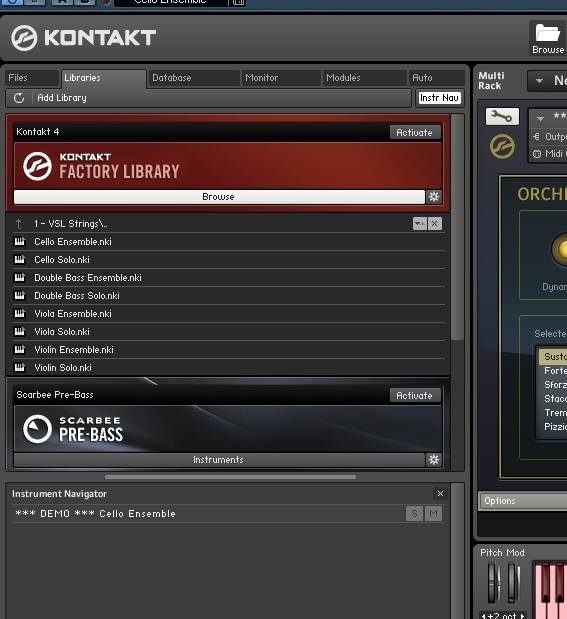Switch to the Auto tab
This screenshot has height=619, width=567.
[x=437, y=78]
